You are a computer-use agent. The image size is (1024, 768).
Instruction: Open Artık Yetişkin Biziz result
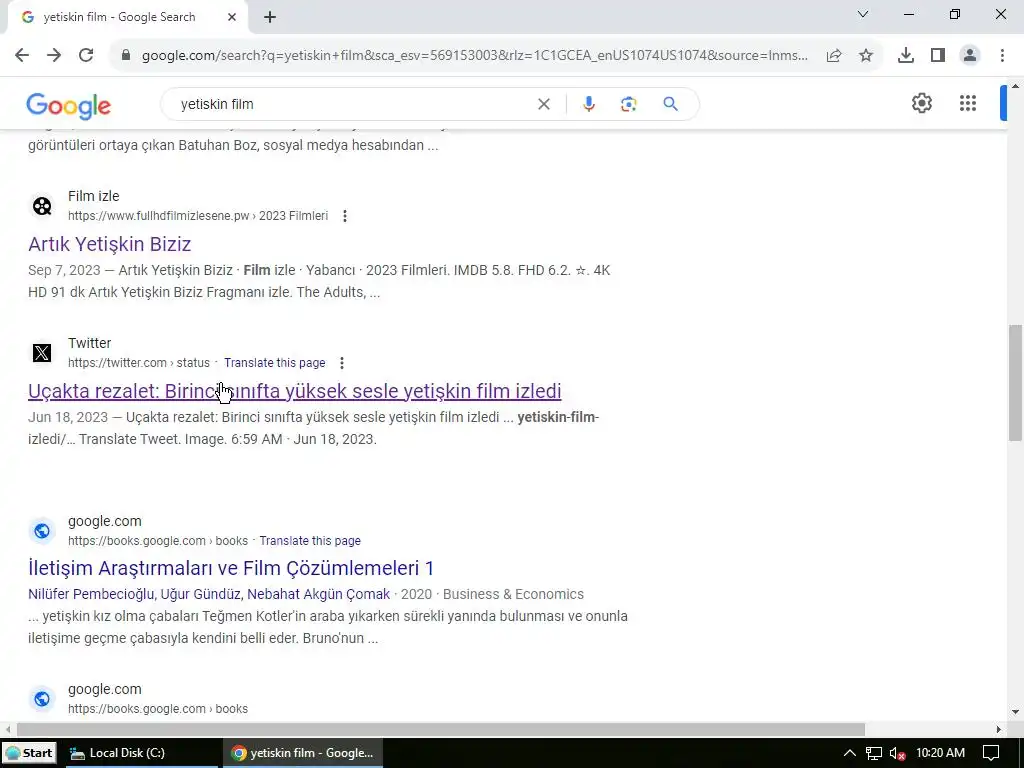click(110, 244)
